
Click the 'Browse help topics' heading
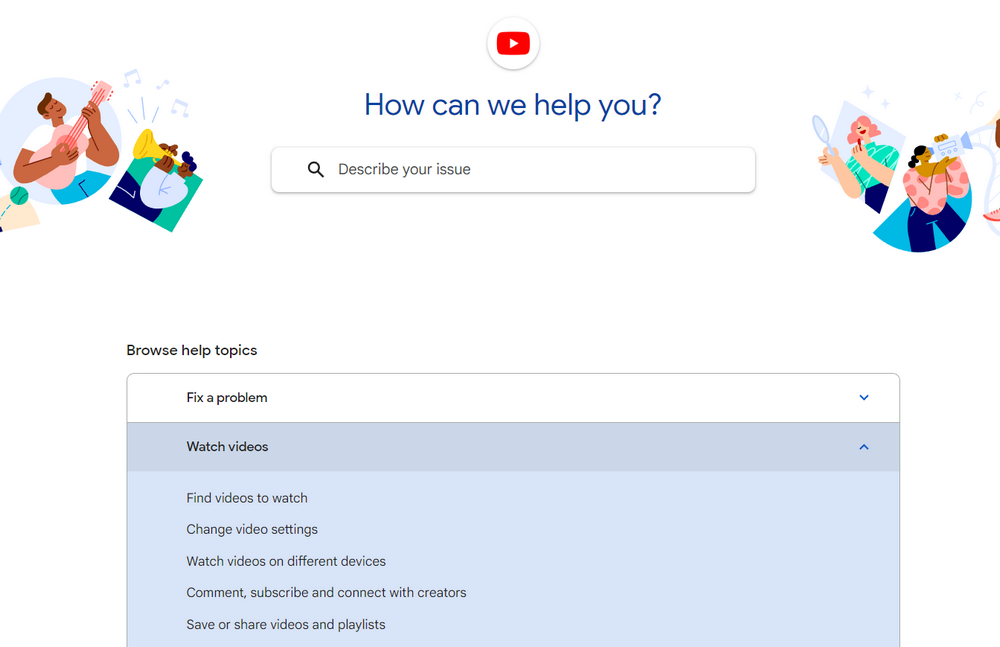click(x=192, y=351)
